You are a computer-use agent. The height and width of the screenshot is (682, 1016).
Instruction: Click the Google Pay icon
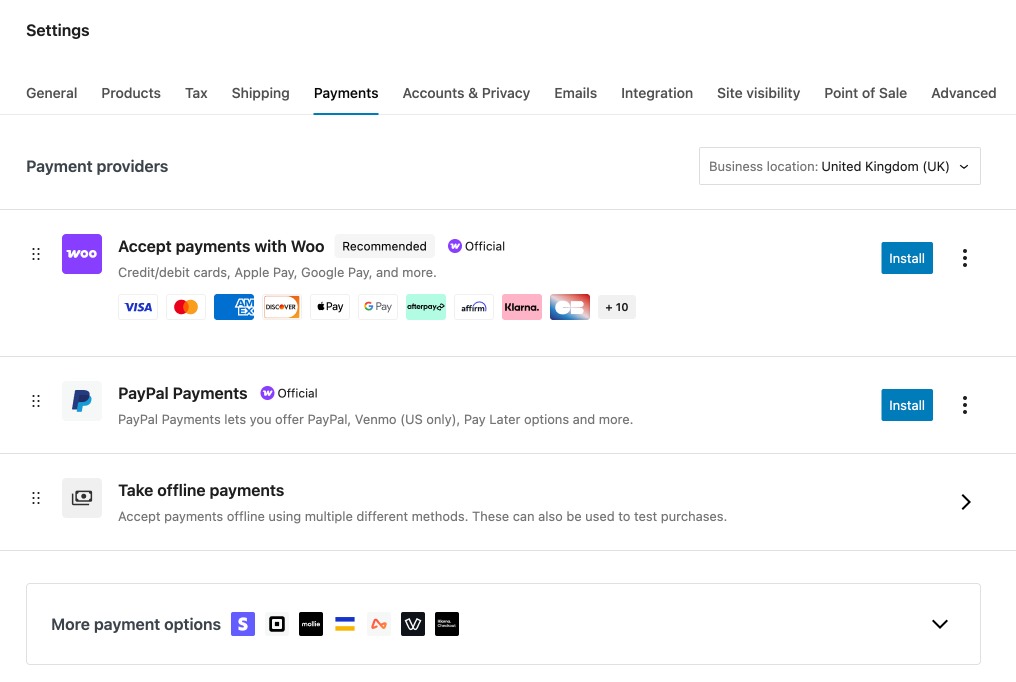coord(377,307)
